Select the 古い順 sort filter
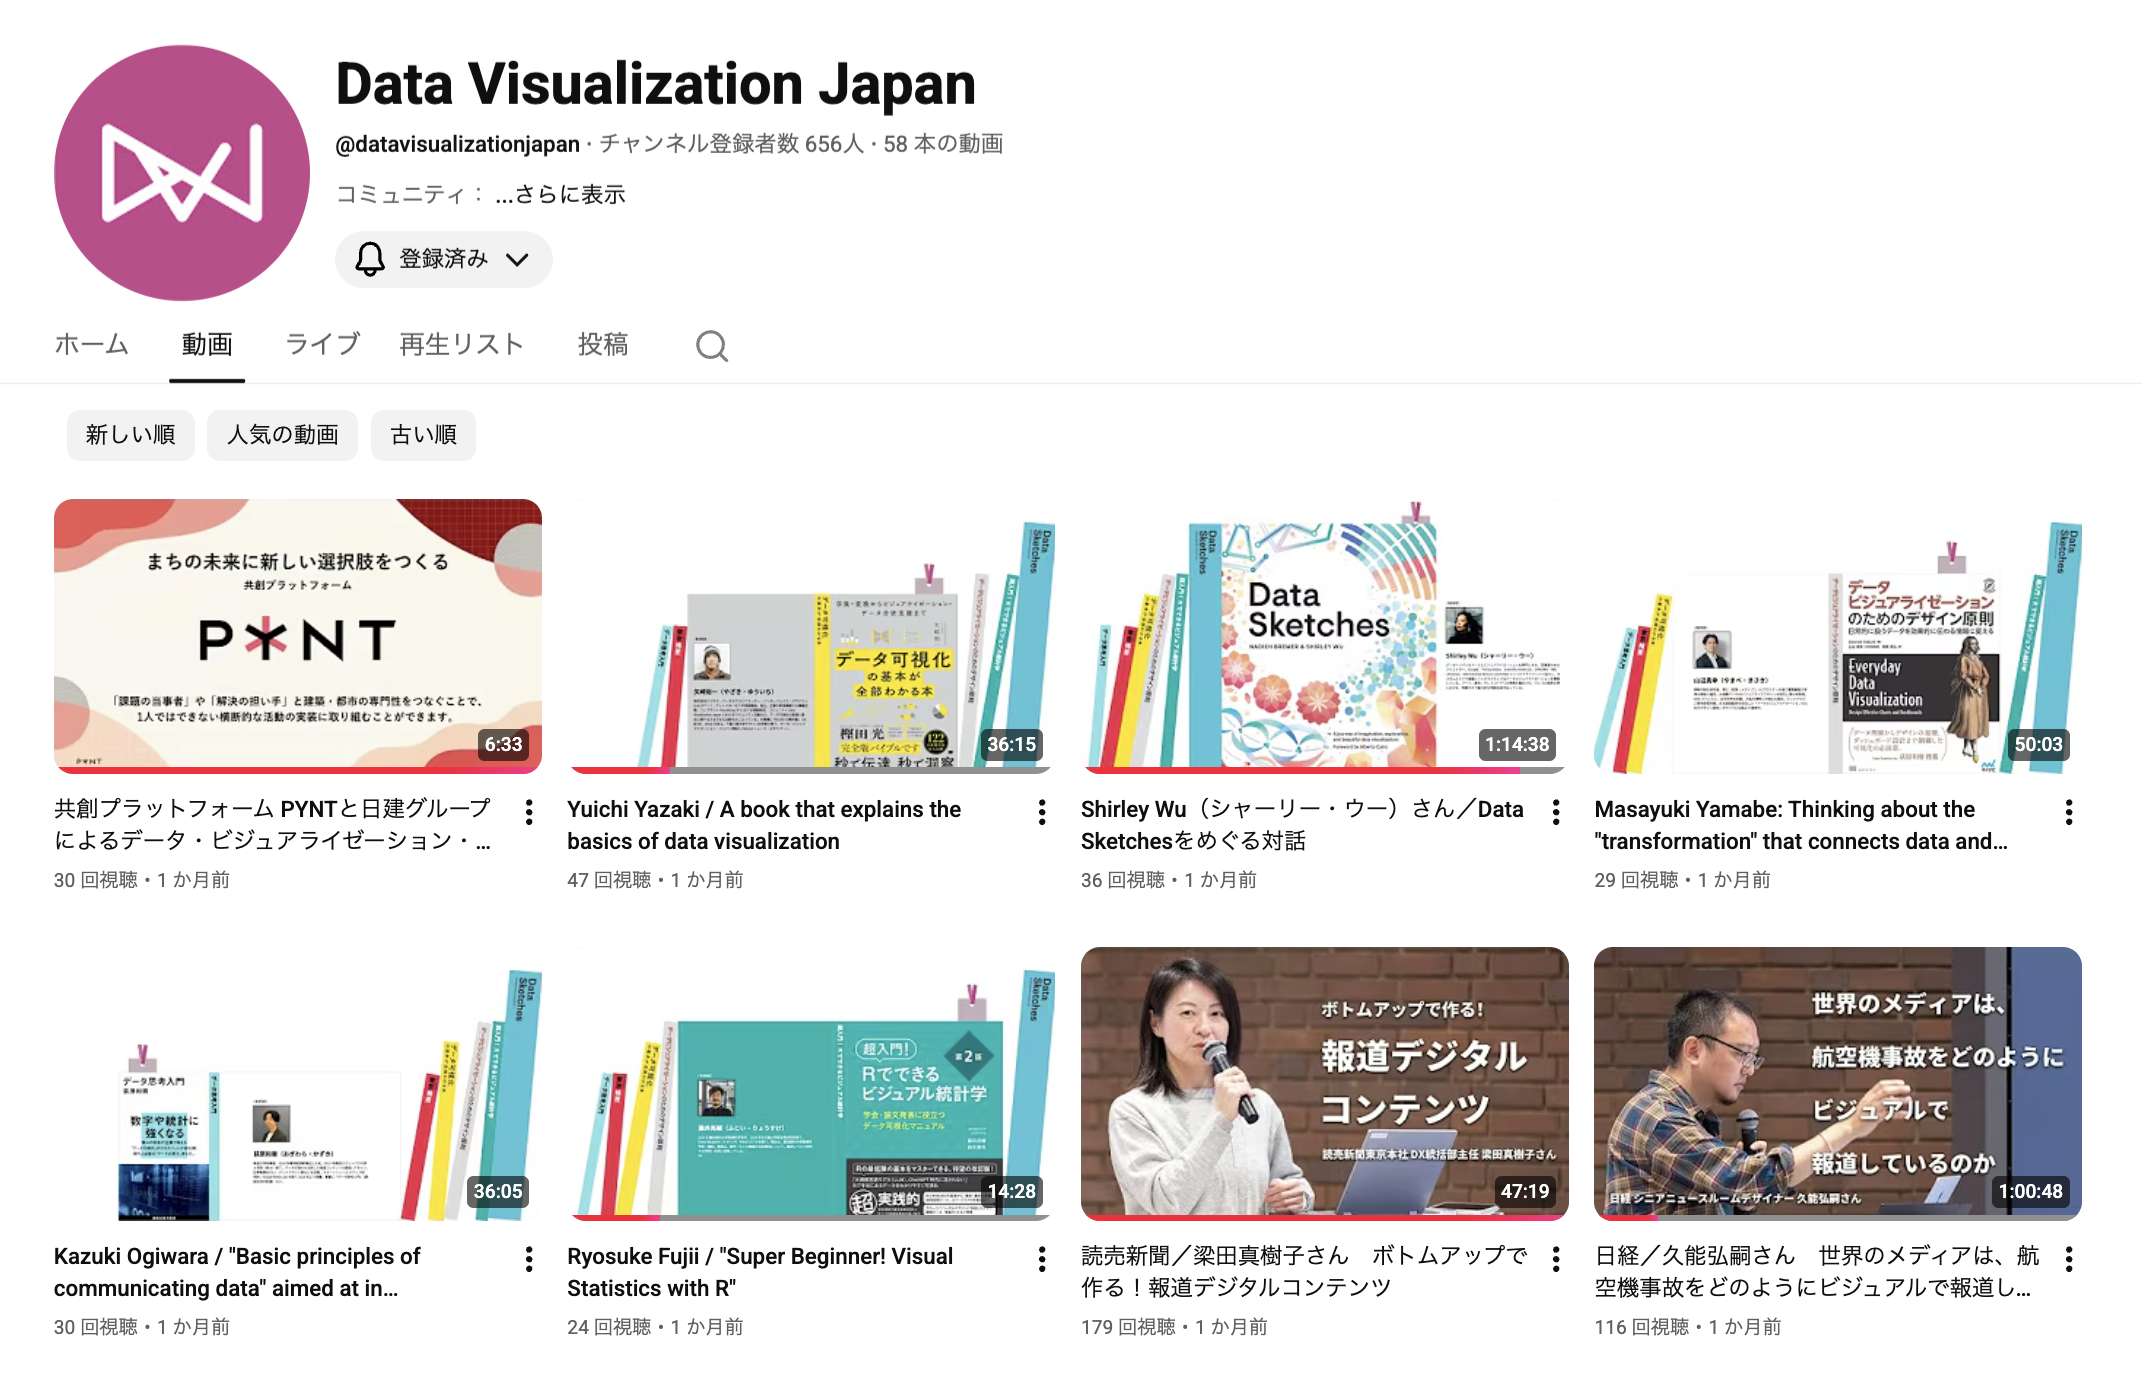Viewport: 2142px width, 1391px height. 423,435
